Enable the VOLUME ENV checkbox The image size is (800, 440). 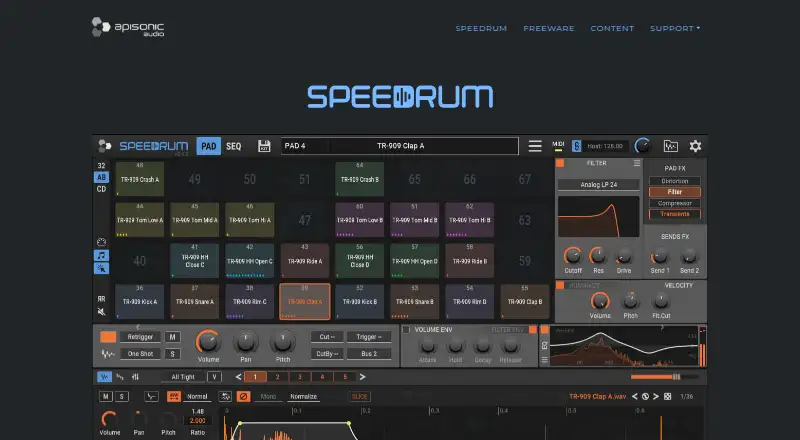tap(406, 330)
